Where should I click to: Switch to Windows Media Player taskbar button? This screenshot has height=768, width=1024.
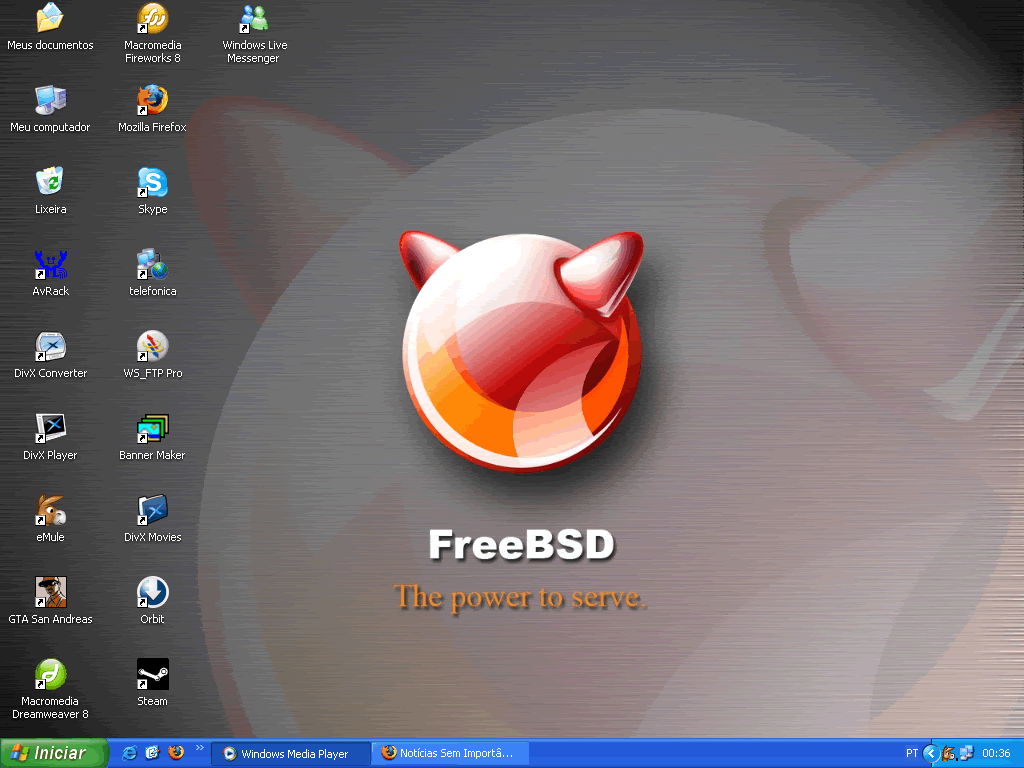290,754
